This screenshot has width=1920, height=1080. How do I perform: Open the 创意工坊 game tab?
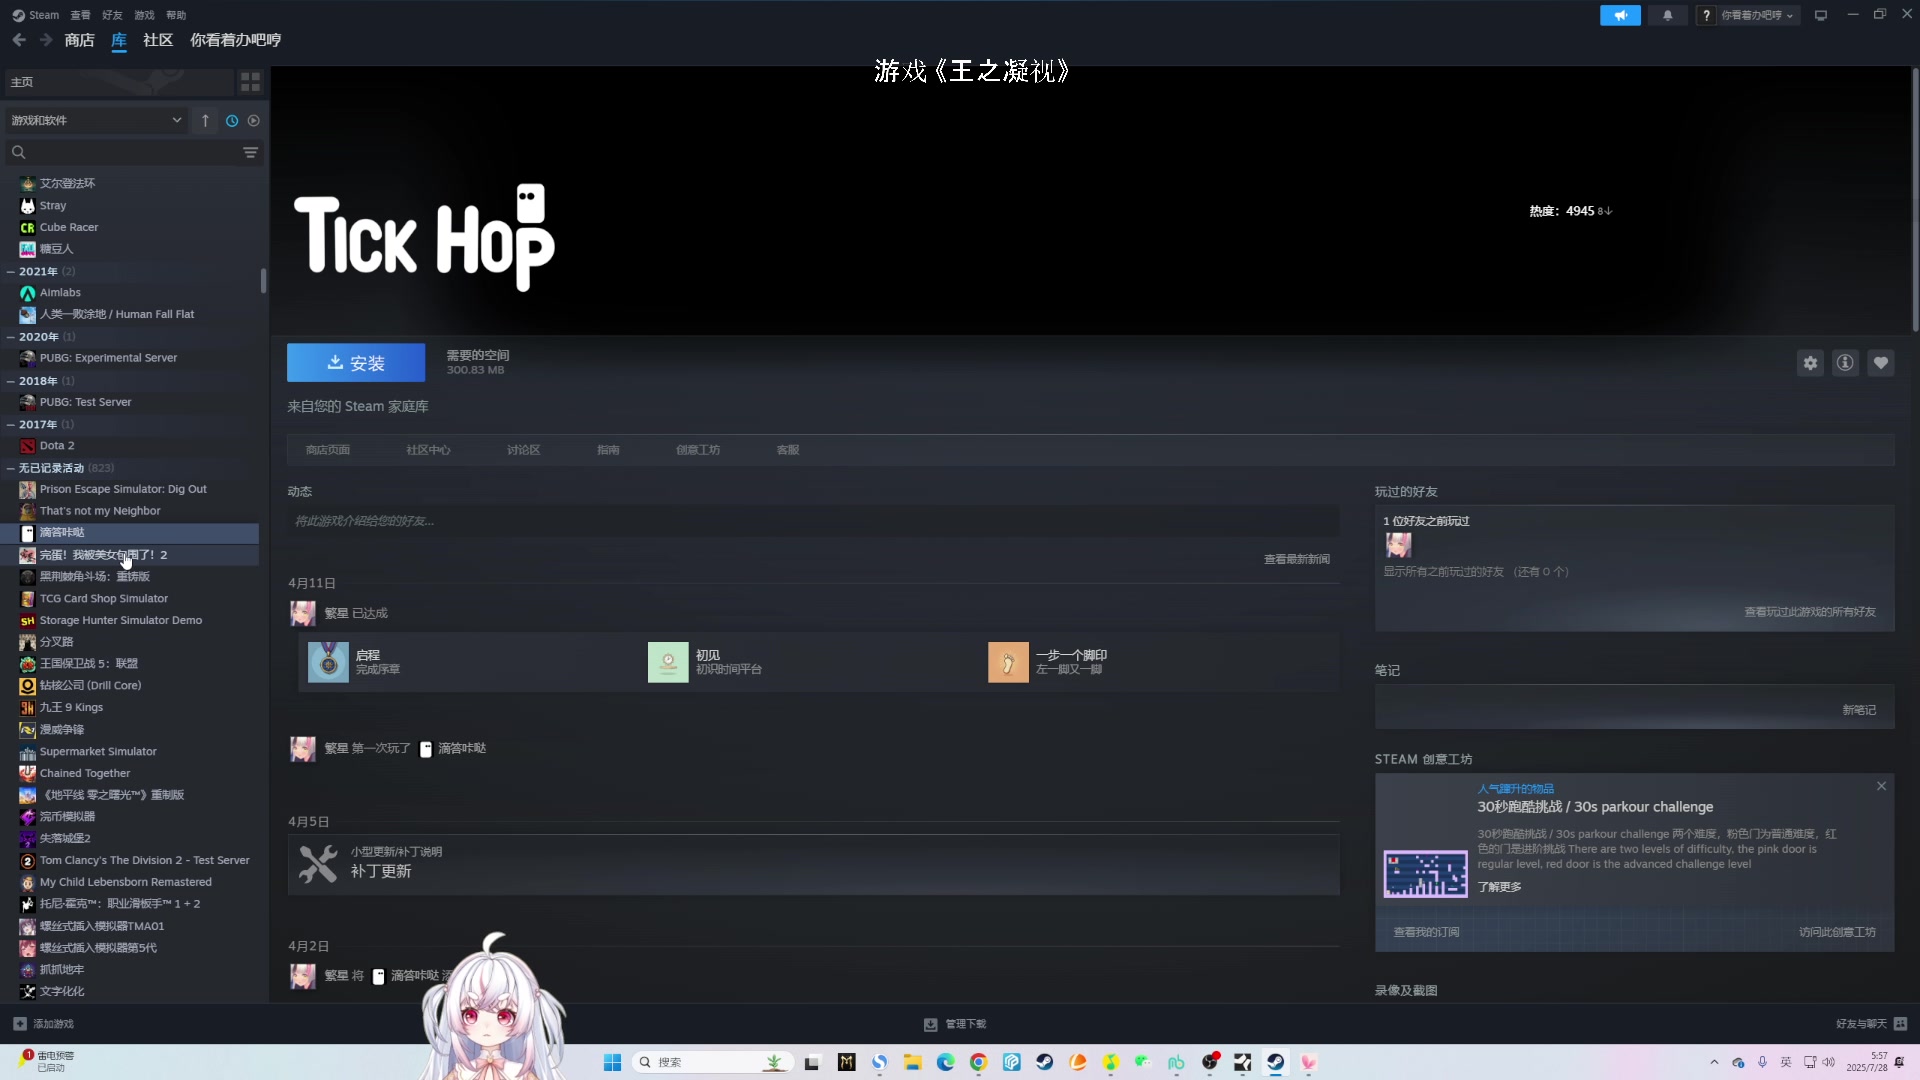coord(698,450)
